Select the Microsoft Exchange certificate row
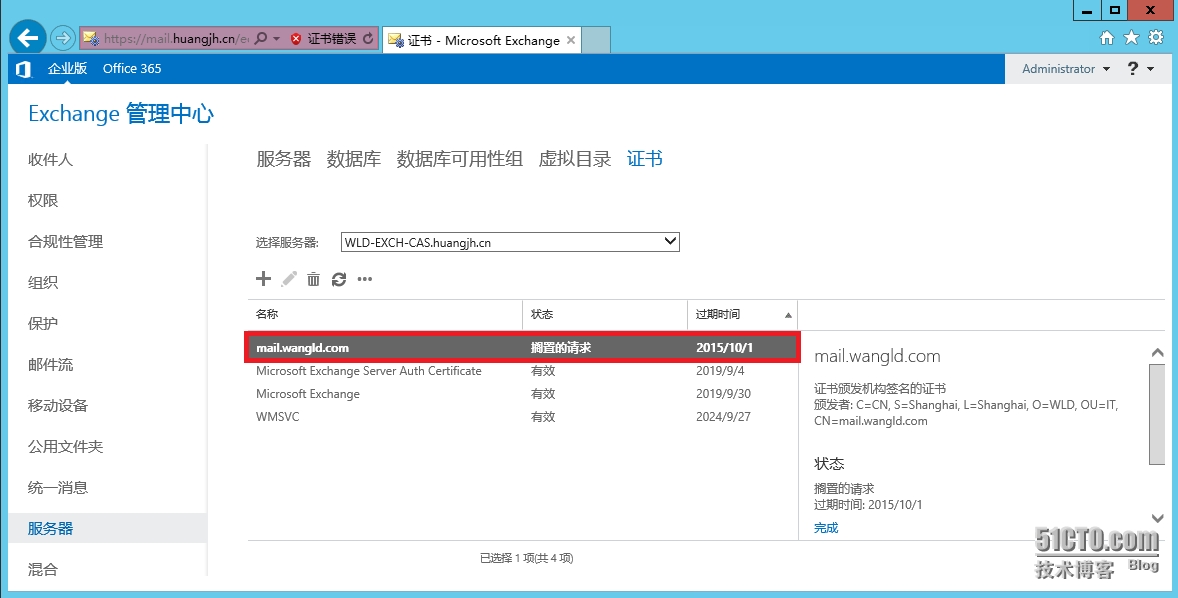This screenshot has width=1178, height=598. pos(522,394)
